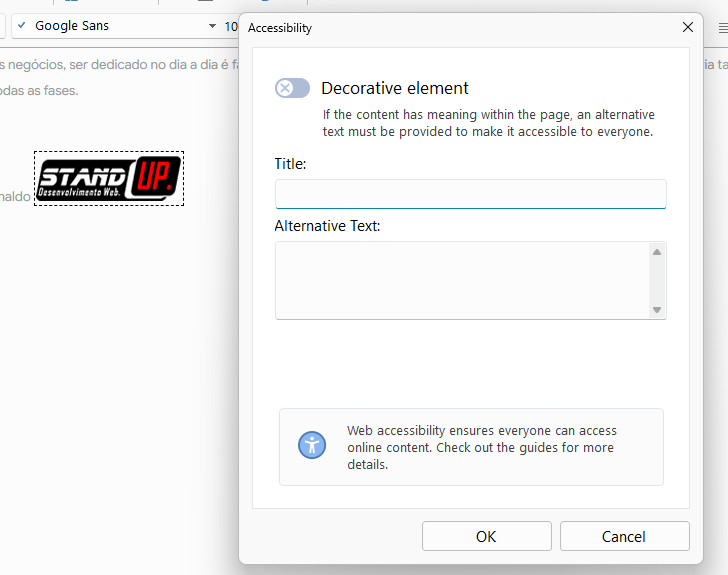Click inside the Alternative Text box
The width and height of the screenshot is (728, 575).
pos(460,280)
